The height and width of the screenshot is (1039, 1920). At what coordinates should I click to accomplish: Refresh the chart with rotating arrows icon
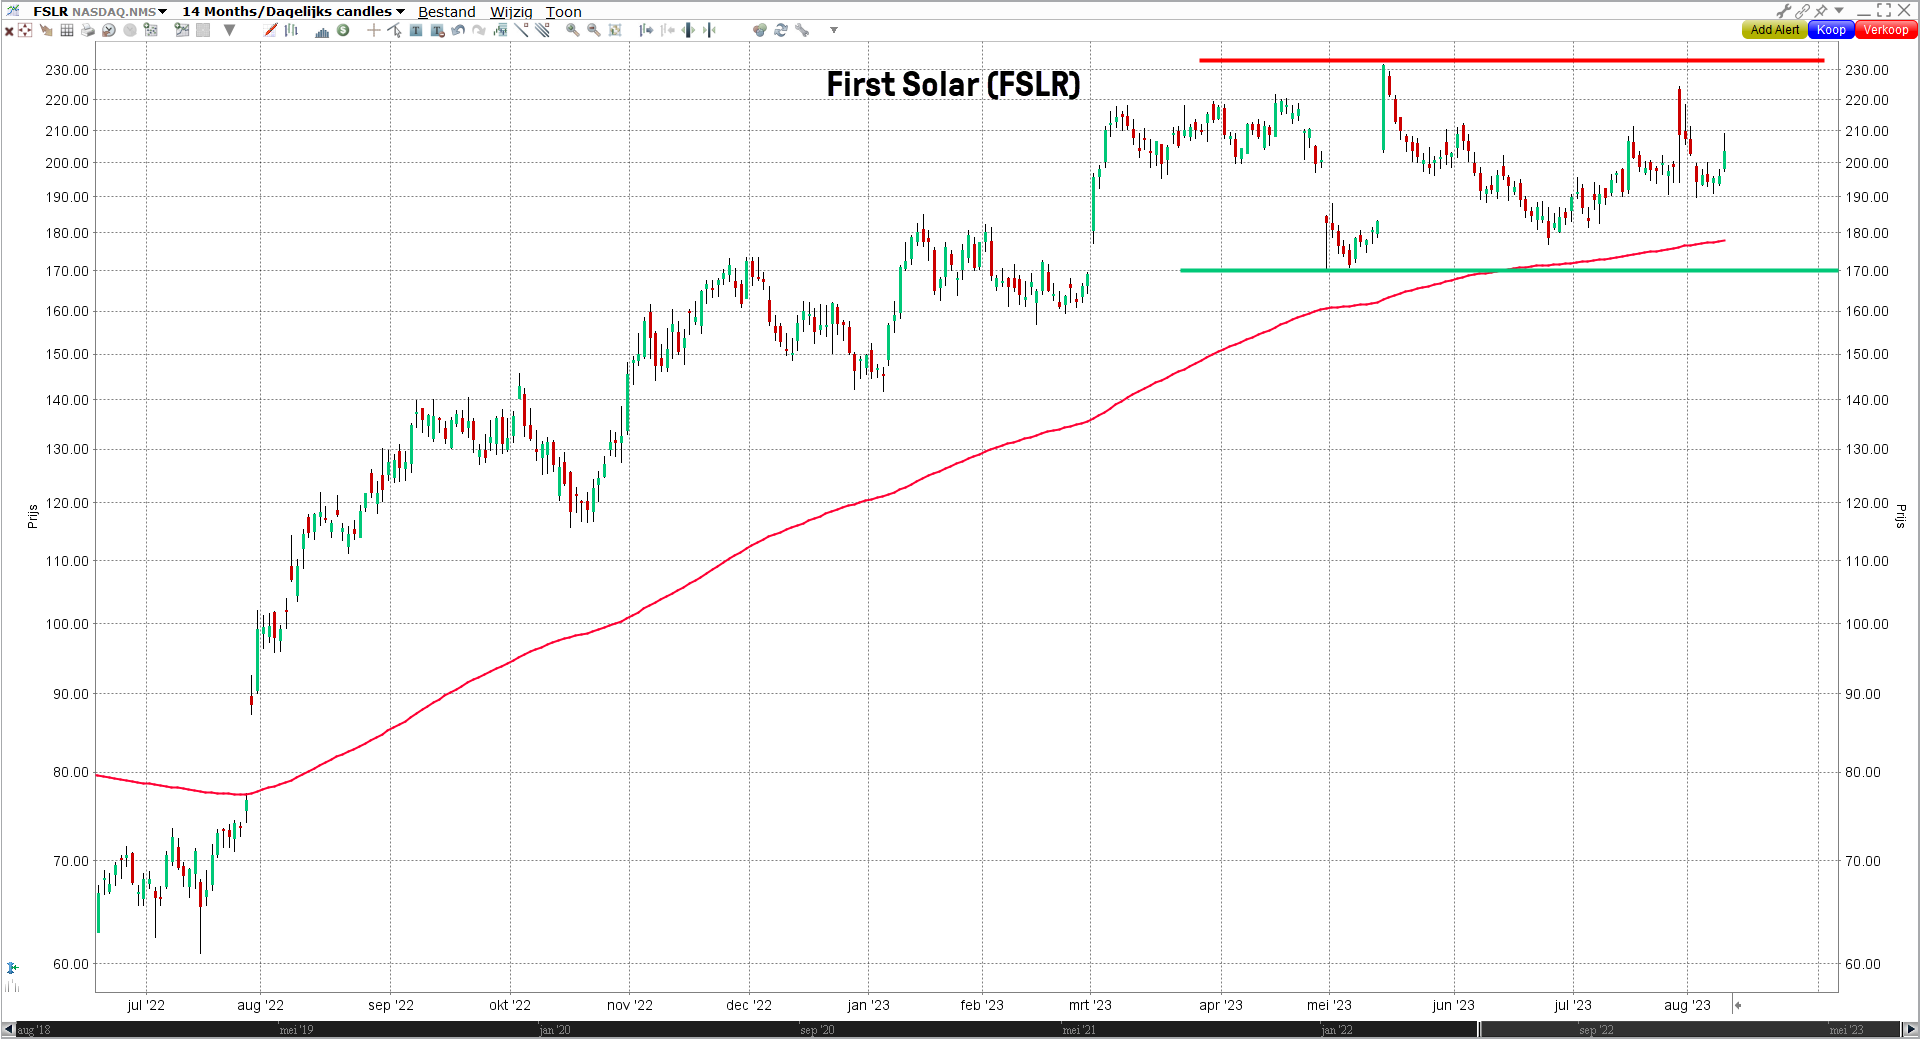coord(781,30)
